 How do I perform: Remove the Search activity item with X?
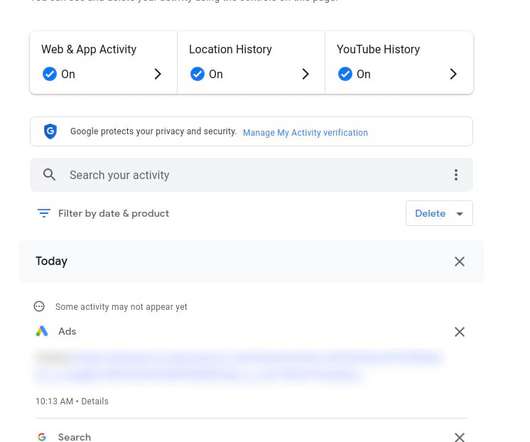point(459,437)
